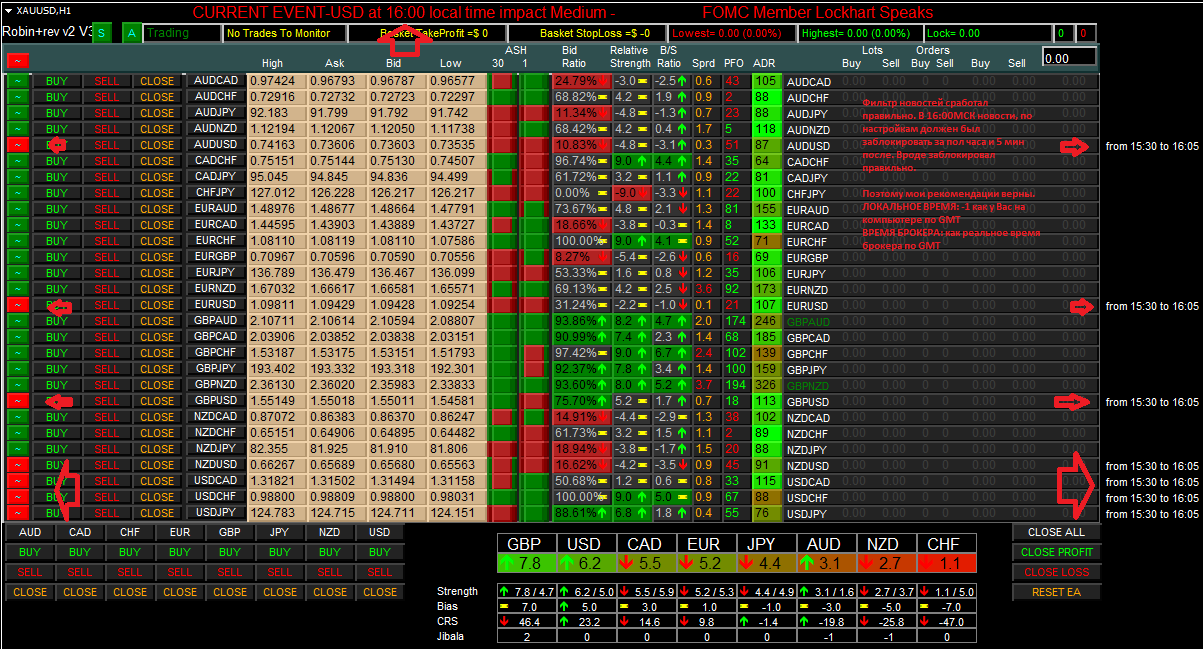Select the AUDNZD pair button beside the CLOSE column
Image resolution: width=1203 pixels, height=649 pixels.
216,129
